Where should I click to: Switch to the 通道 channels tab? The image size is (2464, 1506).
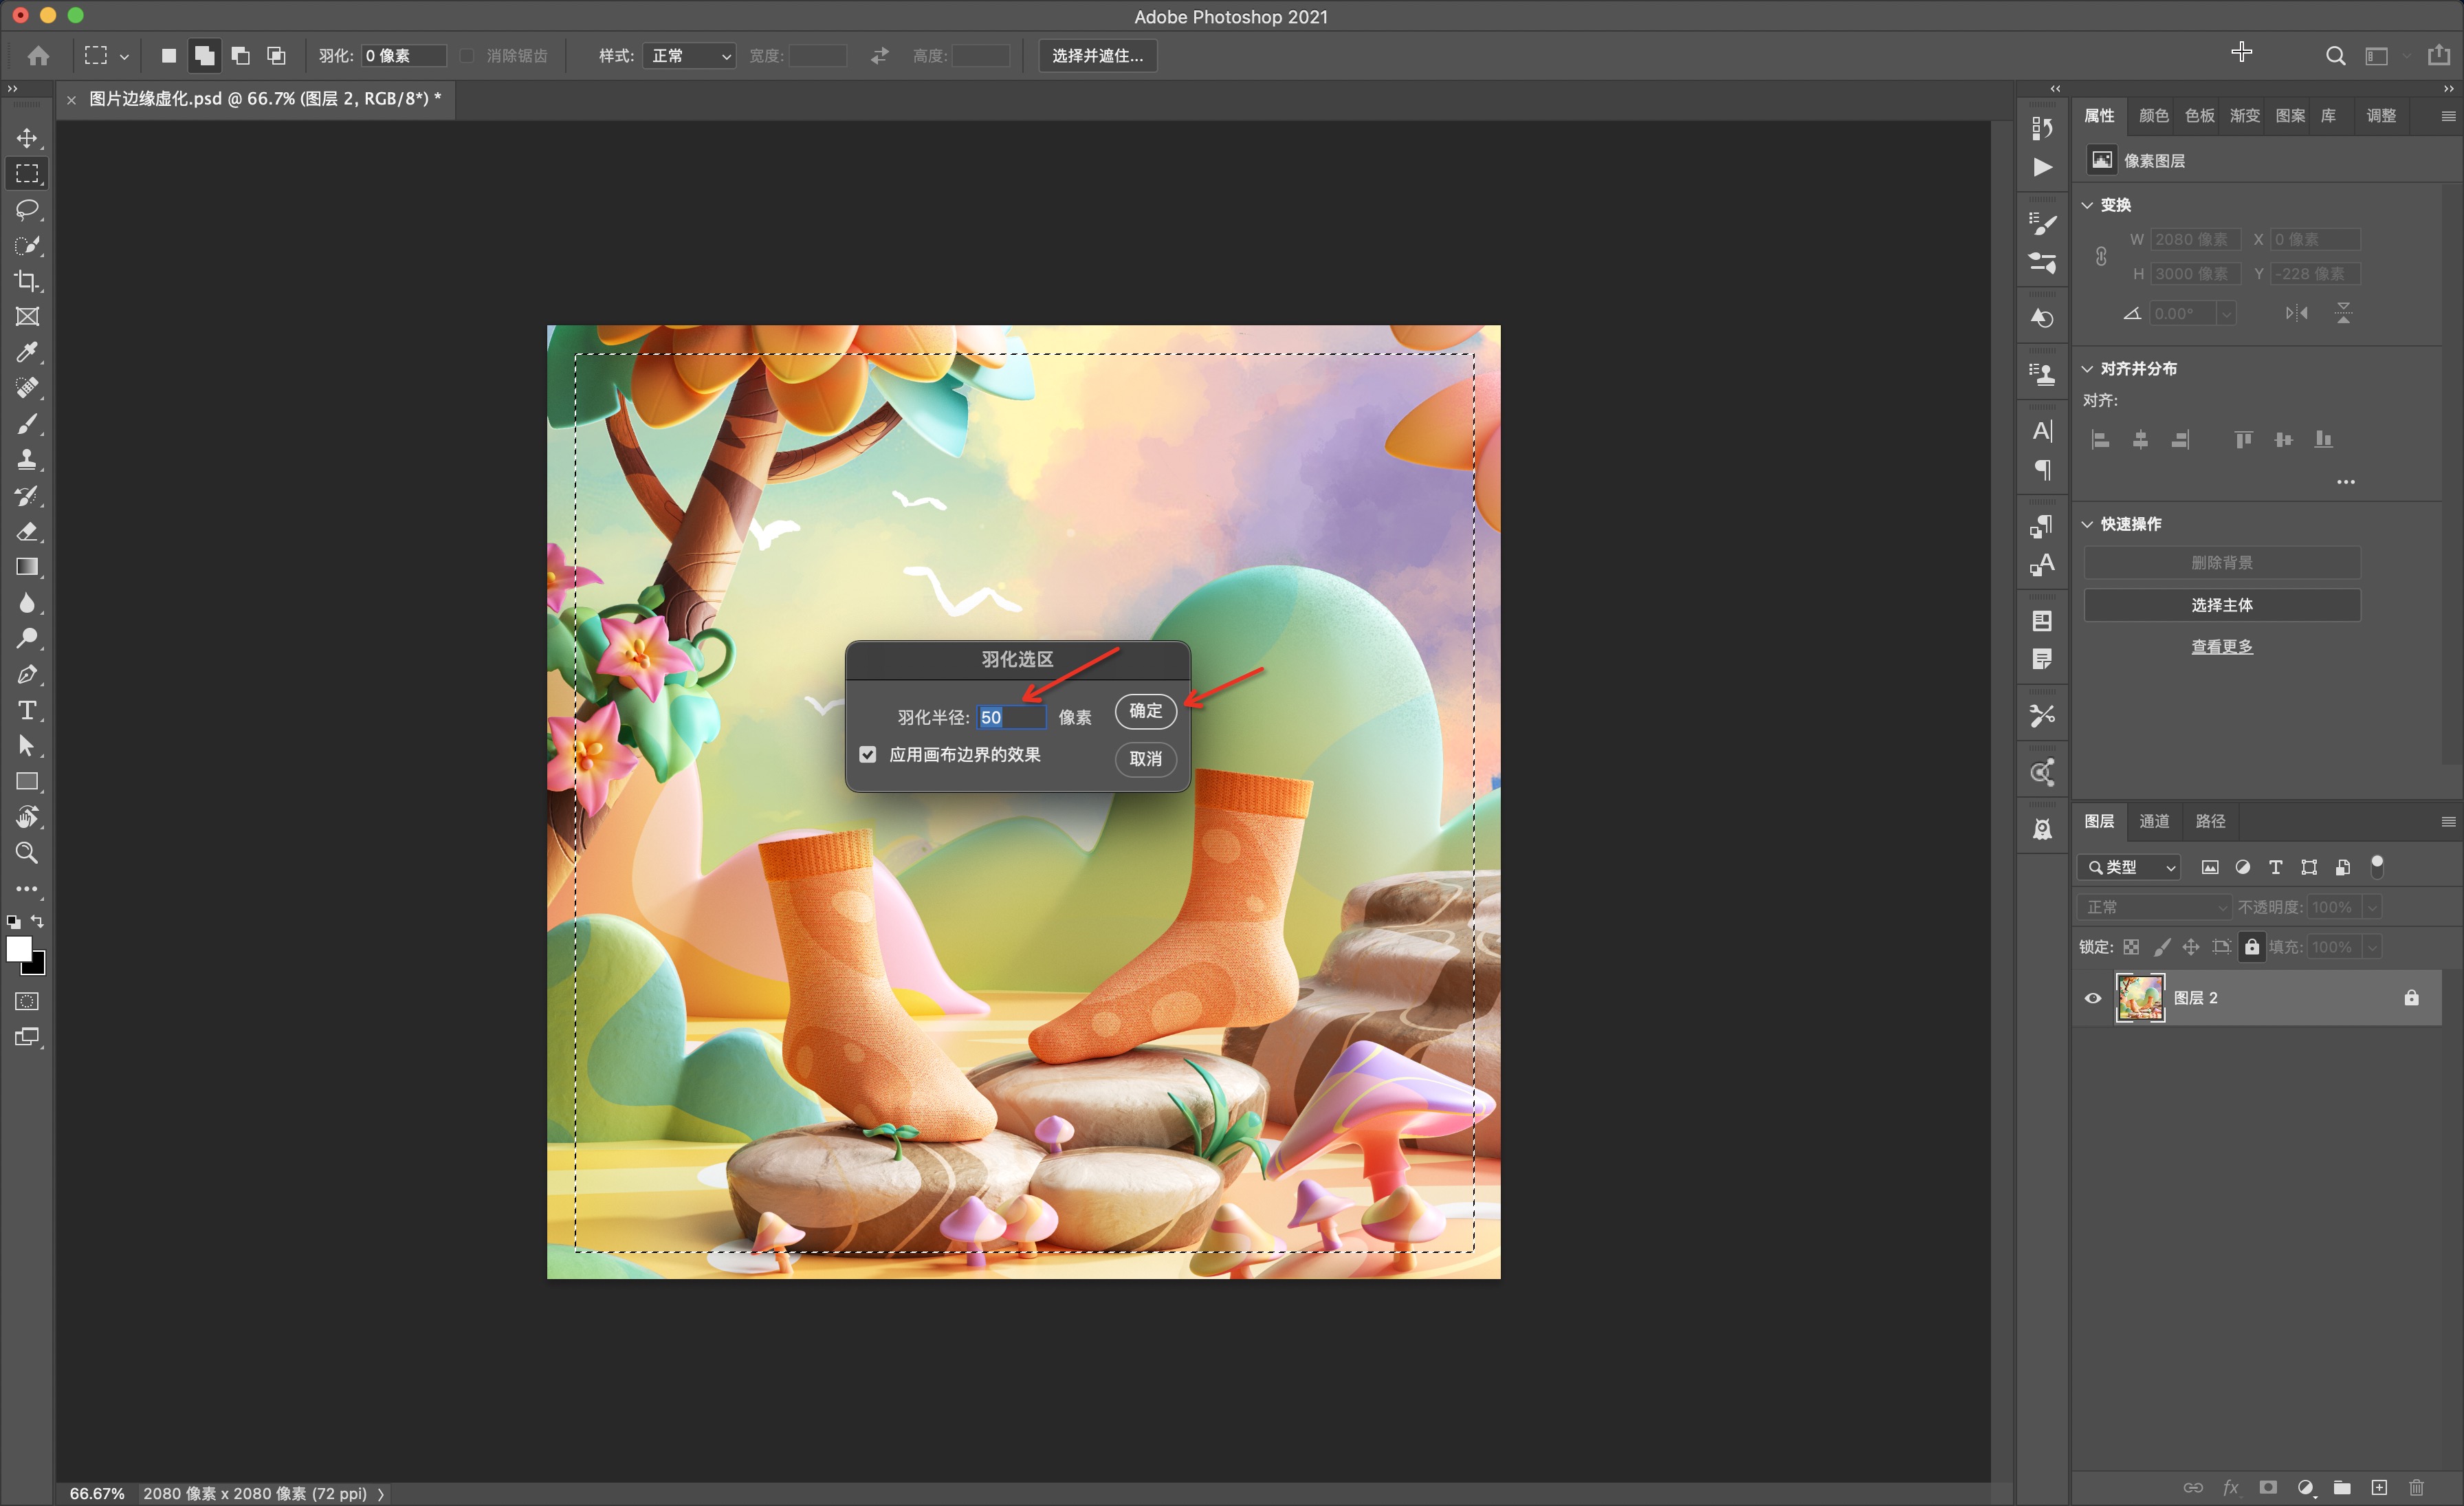(x=2154, y=821)
